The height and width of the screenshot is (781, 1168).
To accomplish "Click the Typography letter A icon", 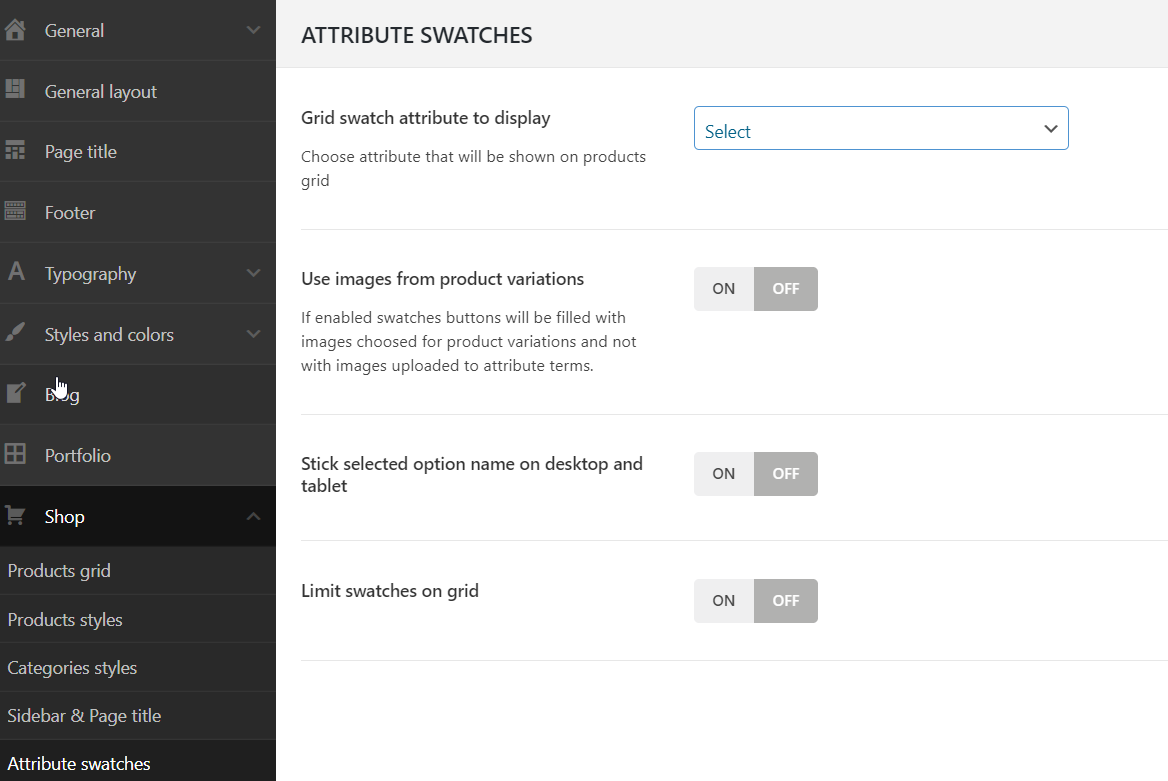I will tap(15, 272).
